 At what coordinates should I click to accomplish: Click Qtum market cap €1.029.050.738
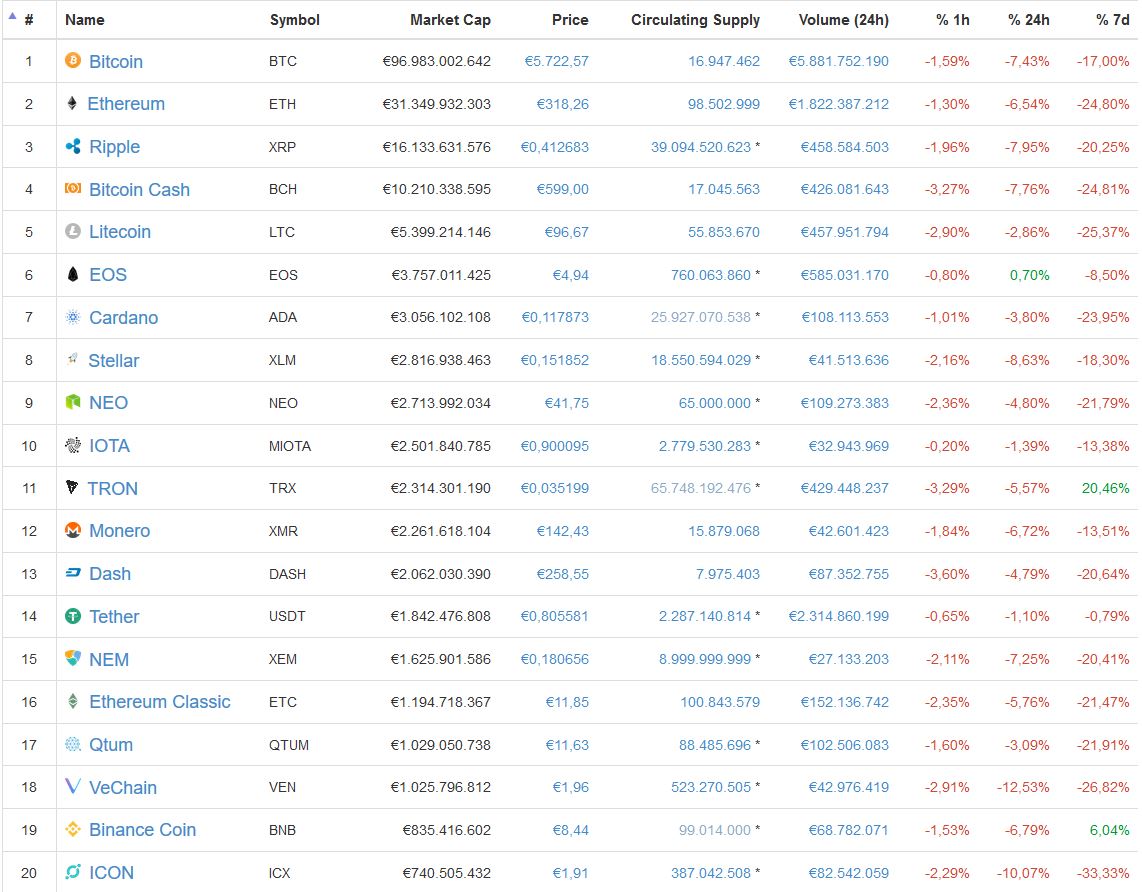point(441,745)
